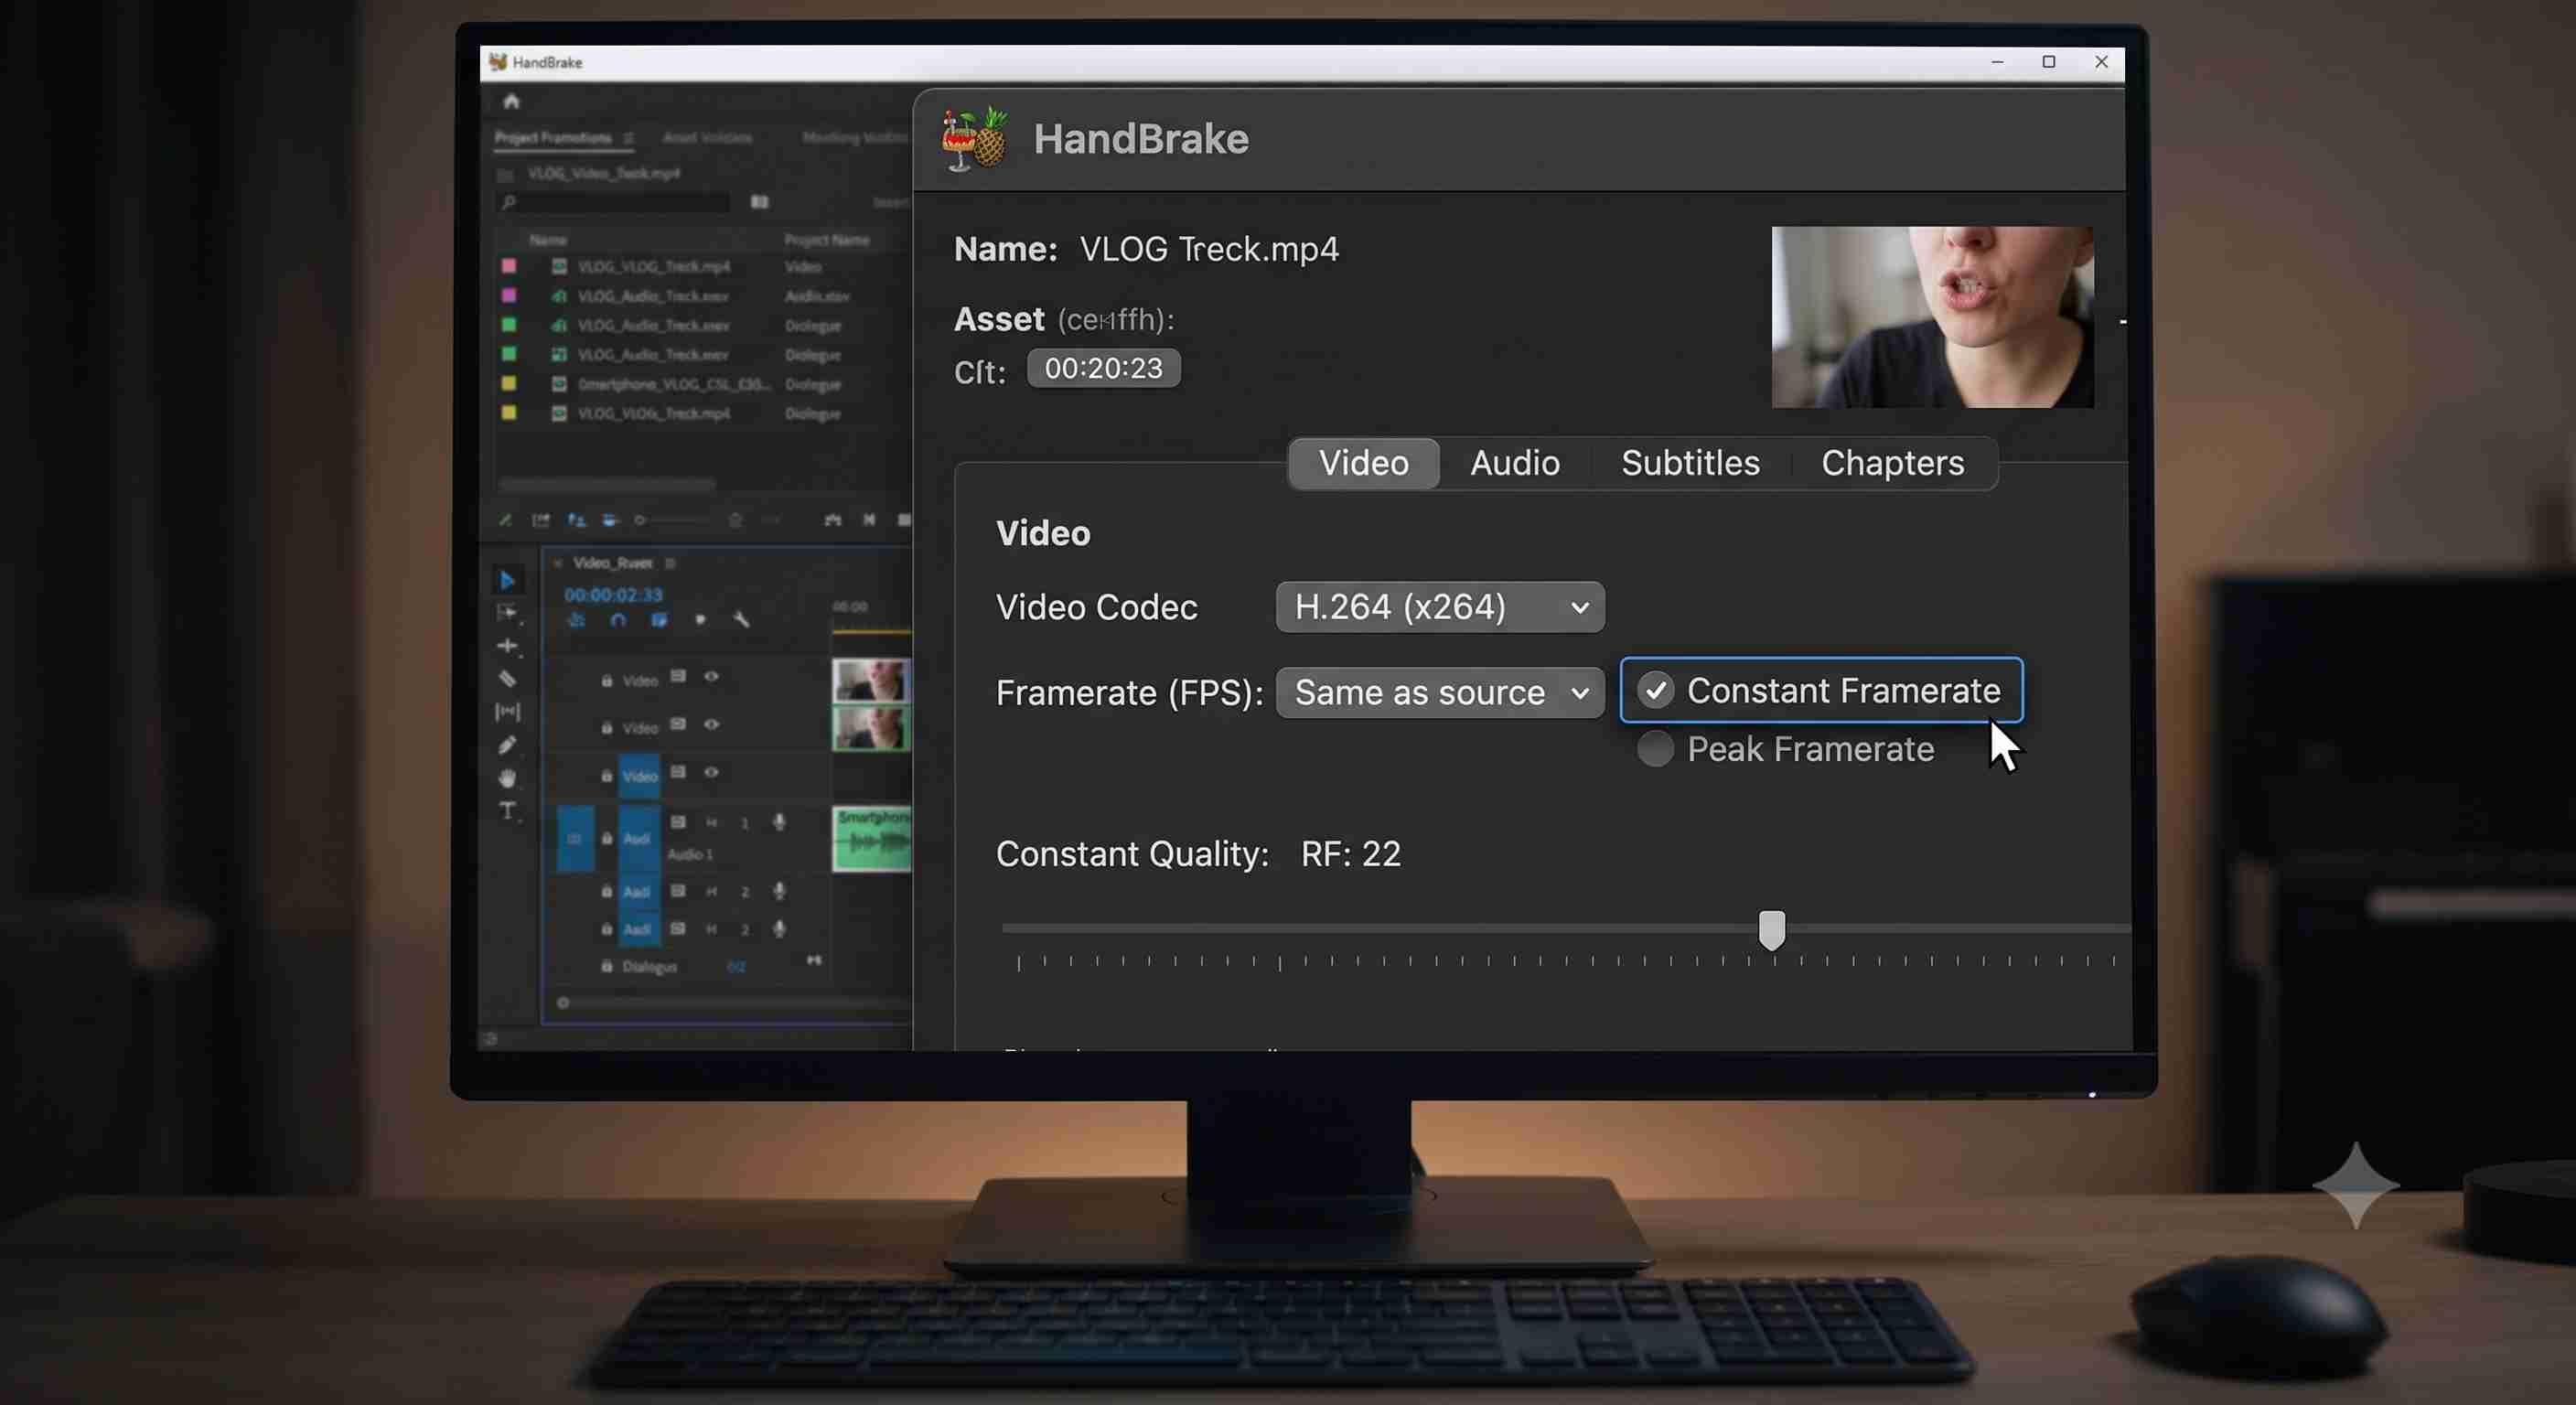Screen dimensions: 2576x1405
Task: Open the Framerate (FPS) dropdown
Action: [x=1440, y=692]
